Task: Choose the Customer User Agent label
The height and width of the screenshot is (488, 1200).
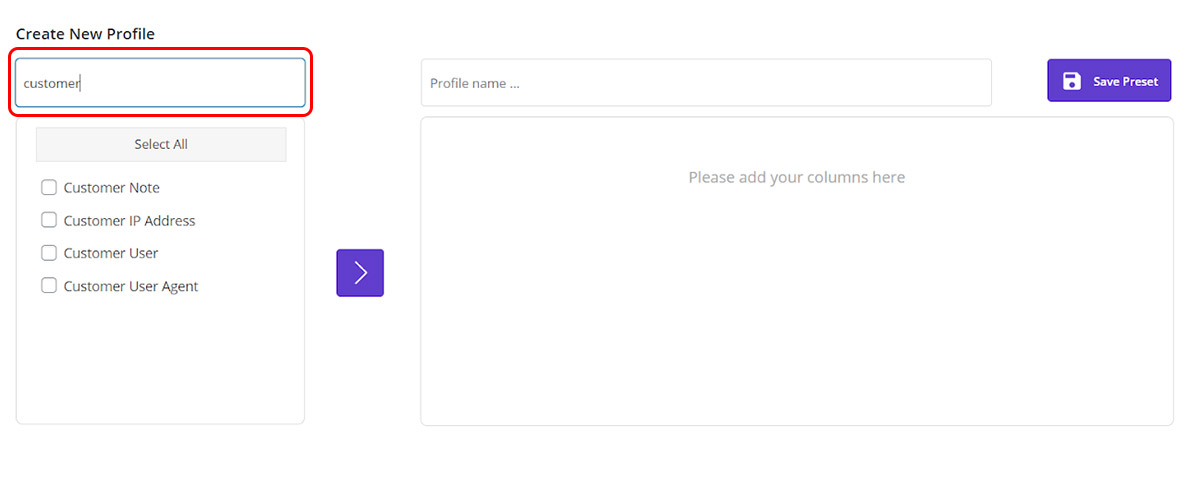Action: [x=131, y=287]
